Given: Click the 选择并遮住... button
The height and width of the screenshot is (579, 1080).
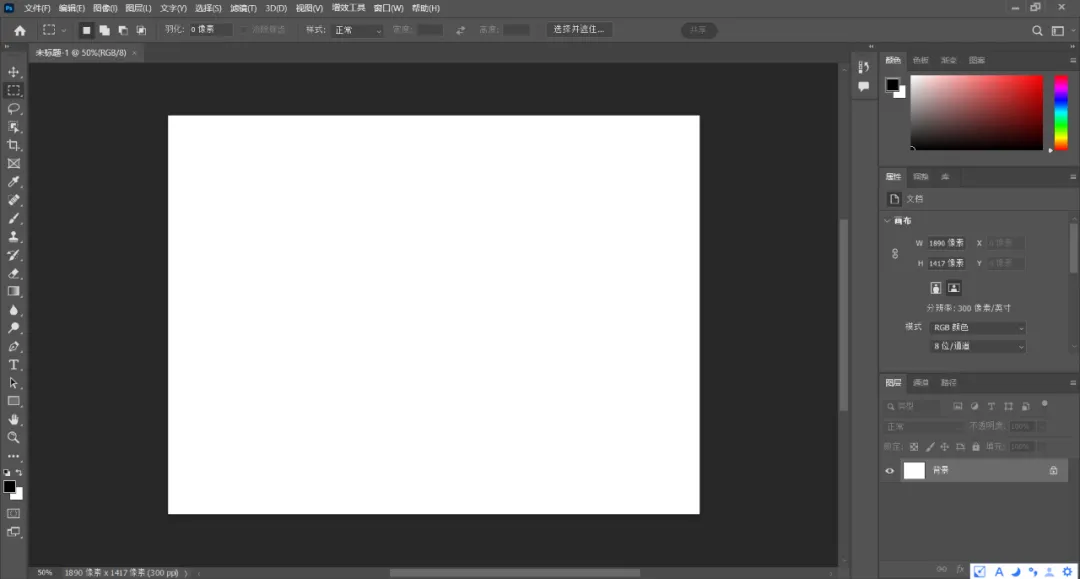Looking at the screenshot, I should pyautogui.click(x=579, y=30).
